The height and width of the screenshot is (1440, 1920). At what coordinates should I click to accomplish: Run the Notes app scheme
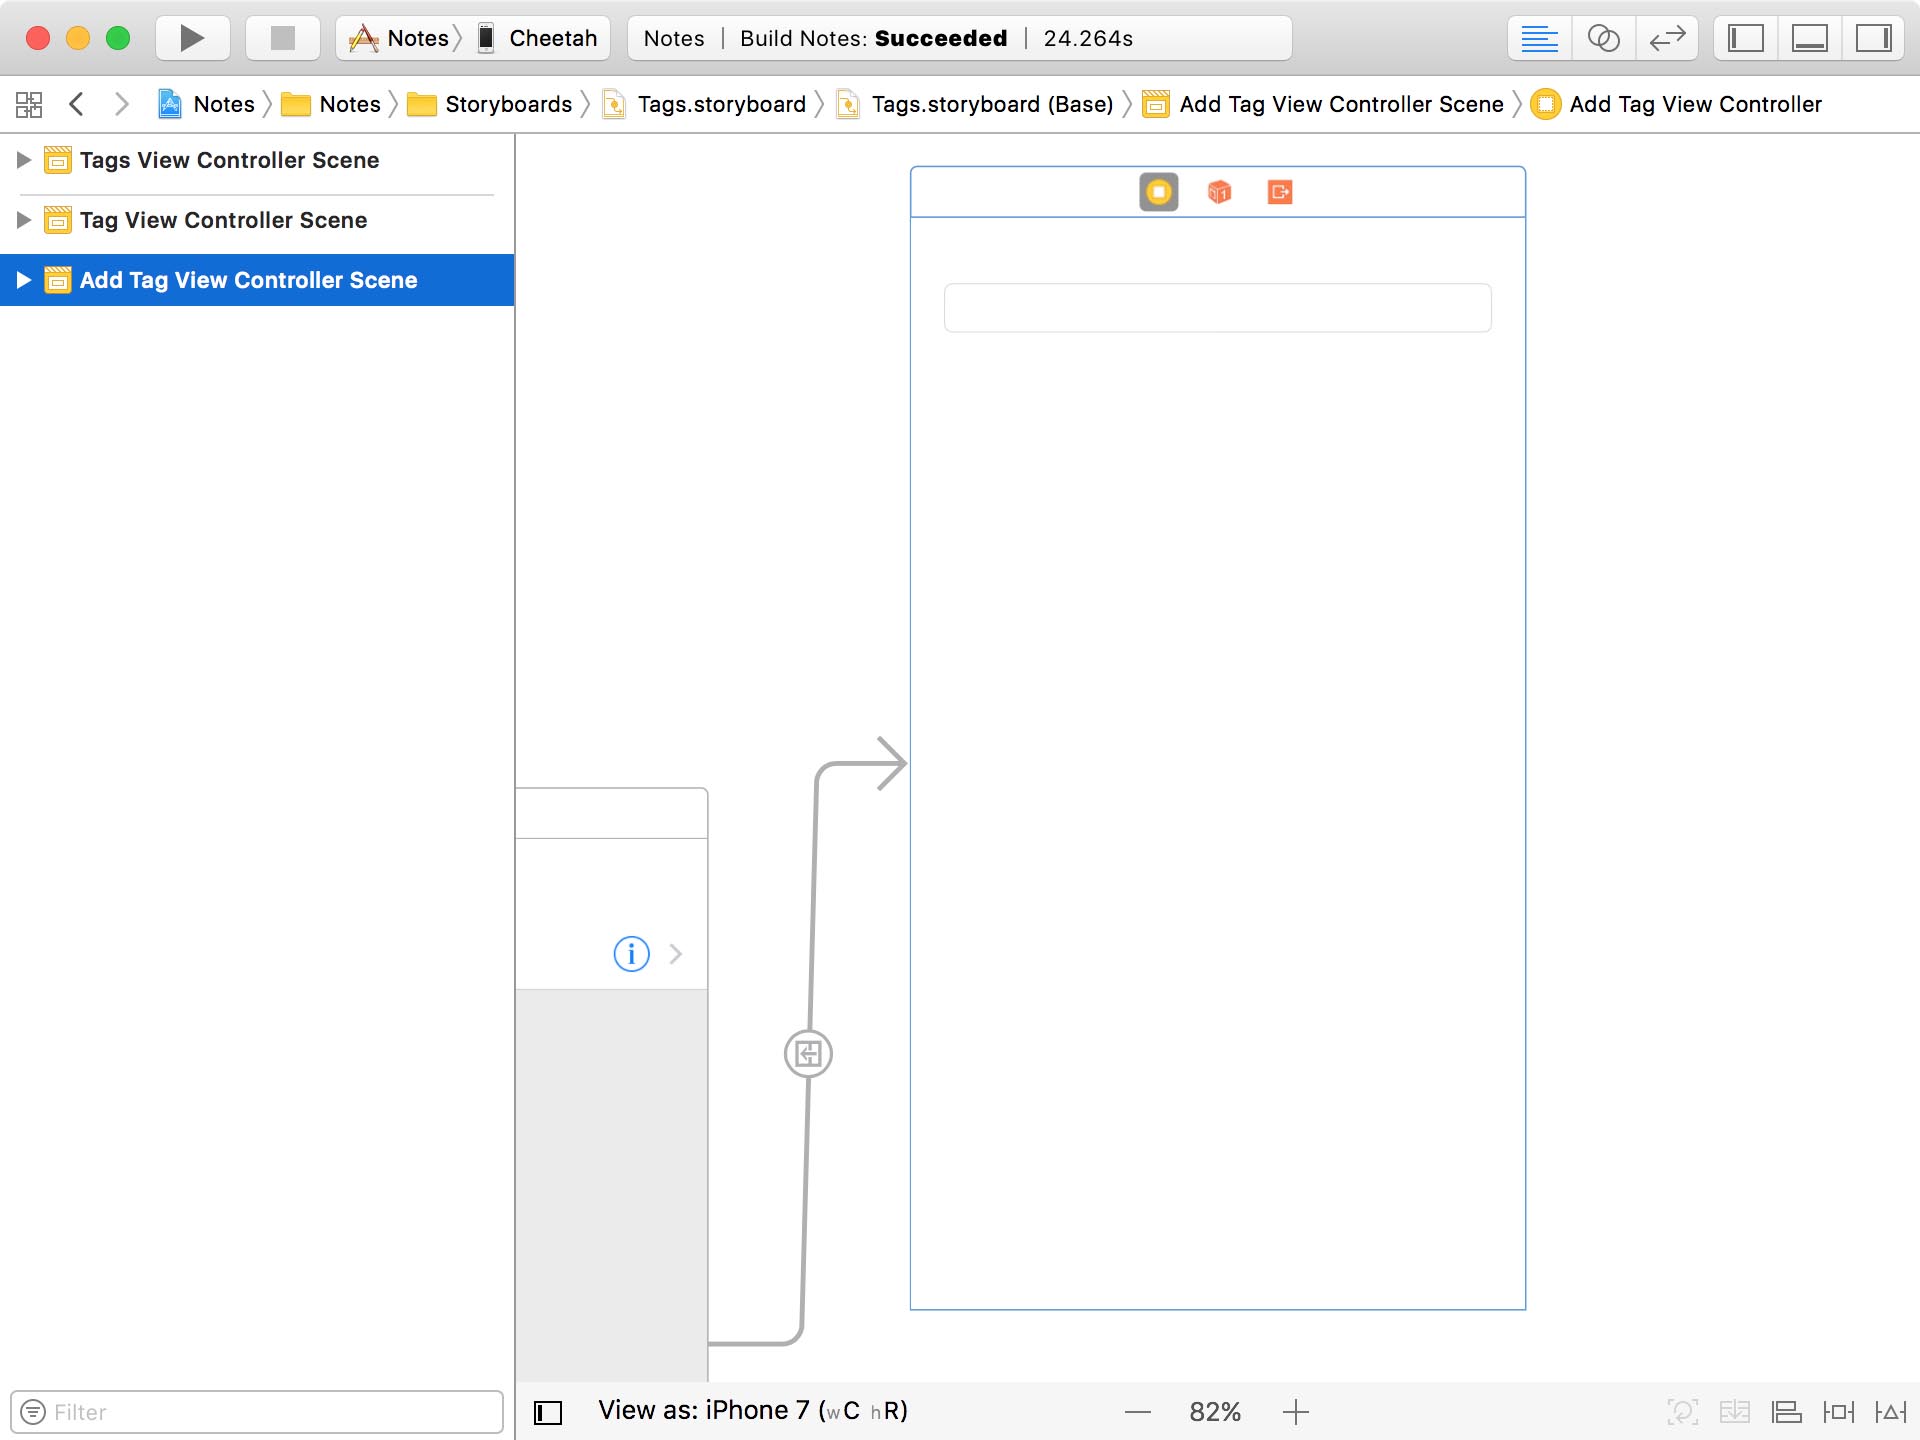191,38
